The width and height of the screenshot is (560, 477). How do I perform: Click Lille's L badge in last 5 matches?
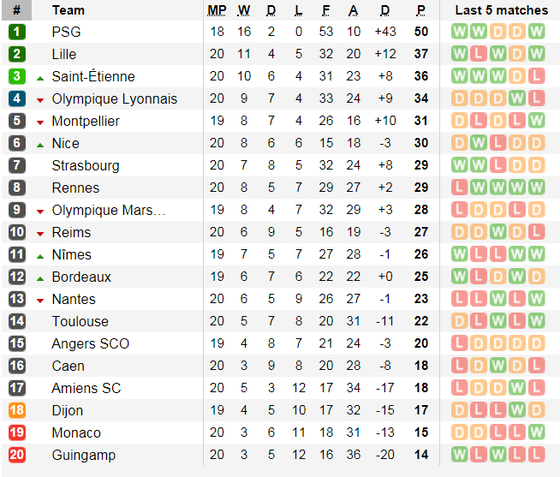pyautogui.click(x=478, y=54)
